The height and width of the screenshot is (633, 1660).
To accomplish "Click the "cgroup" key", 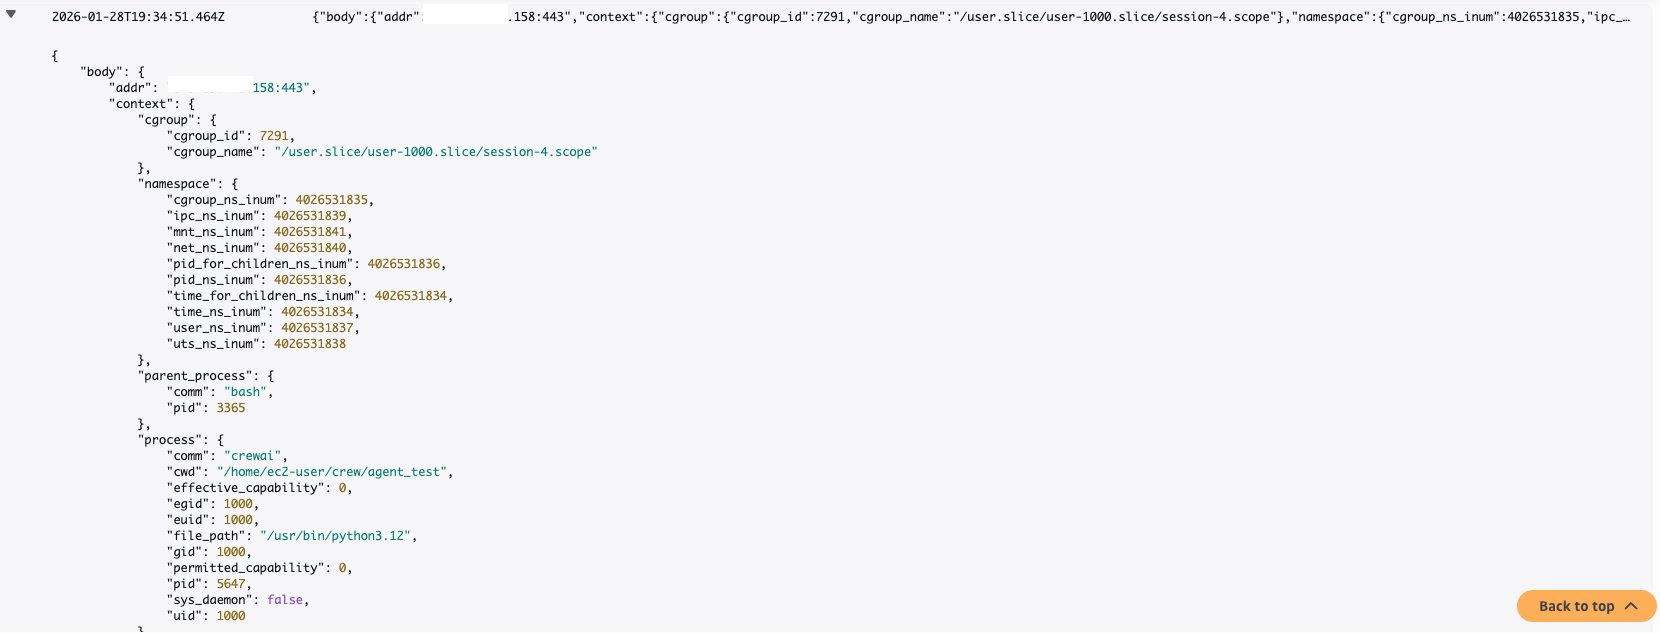I will [166, 120].
